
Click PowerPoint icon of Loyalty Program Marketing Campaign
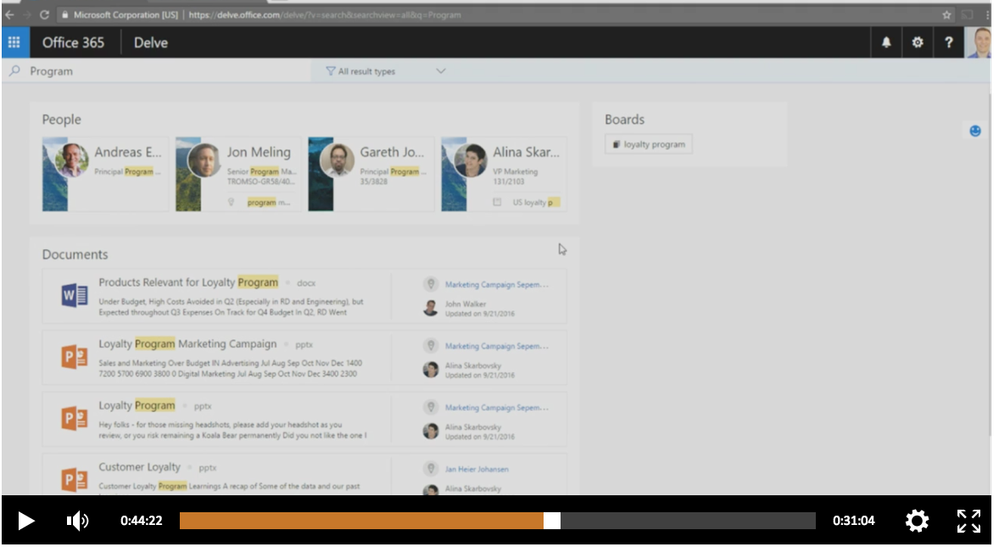75,357
